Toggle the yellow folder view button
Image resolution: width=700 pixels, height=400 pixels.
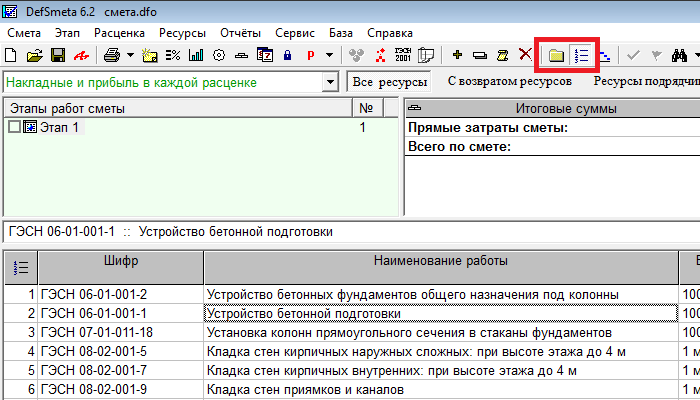pos(557,53)
